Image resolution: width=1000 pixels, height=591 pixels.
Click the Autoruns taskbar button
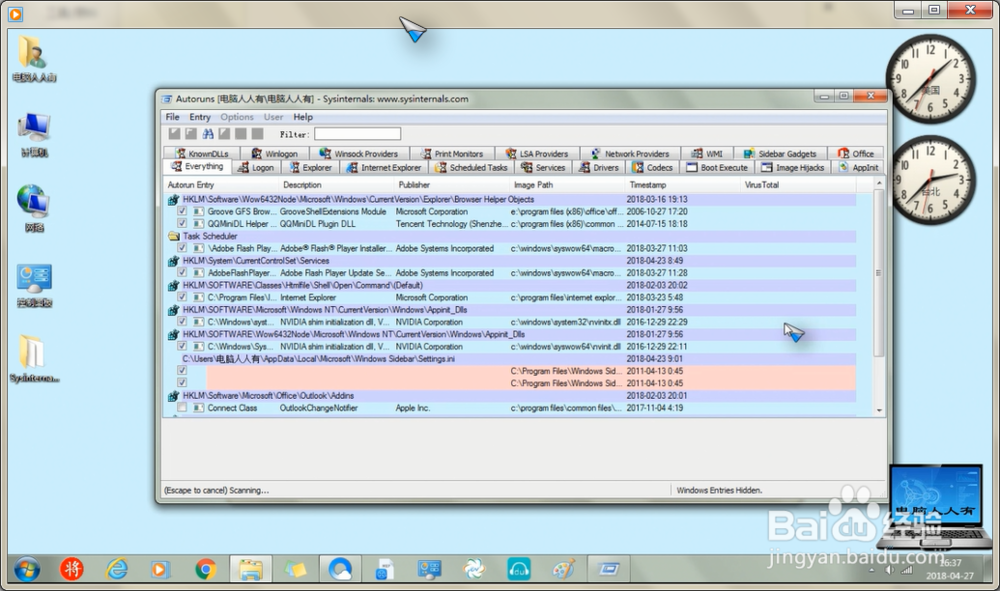(608, 569)
